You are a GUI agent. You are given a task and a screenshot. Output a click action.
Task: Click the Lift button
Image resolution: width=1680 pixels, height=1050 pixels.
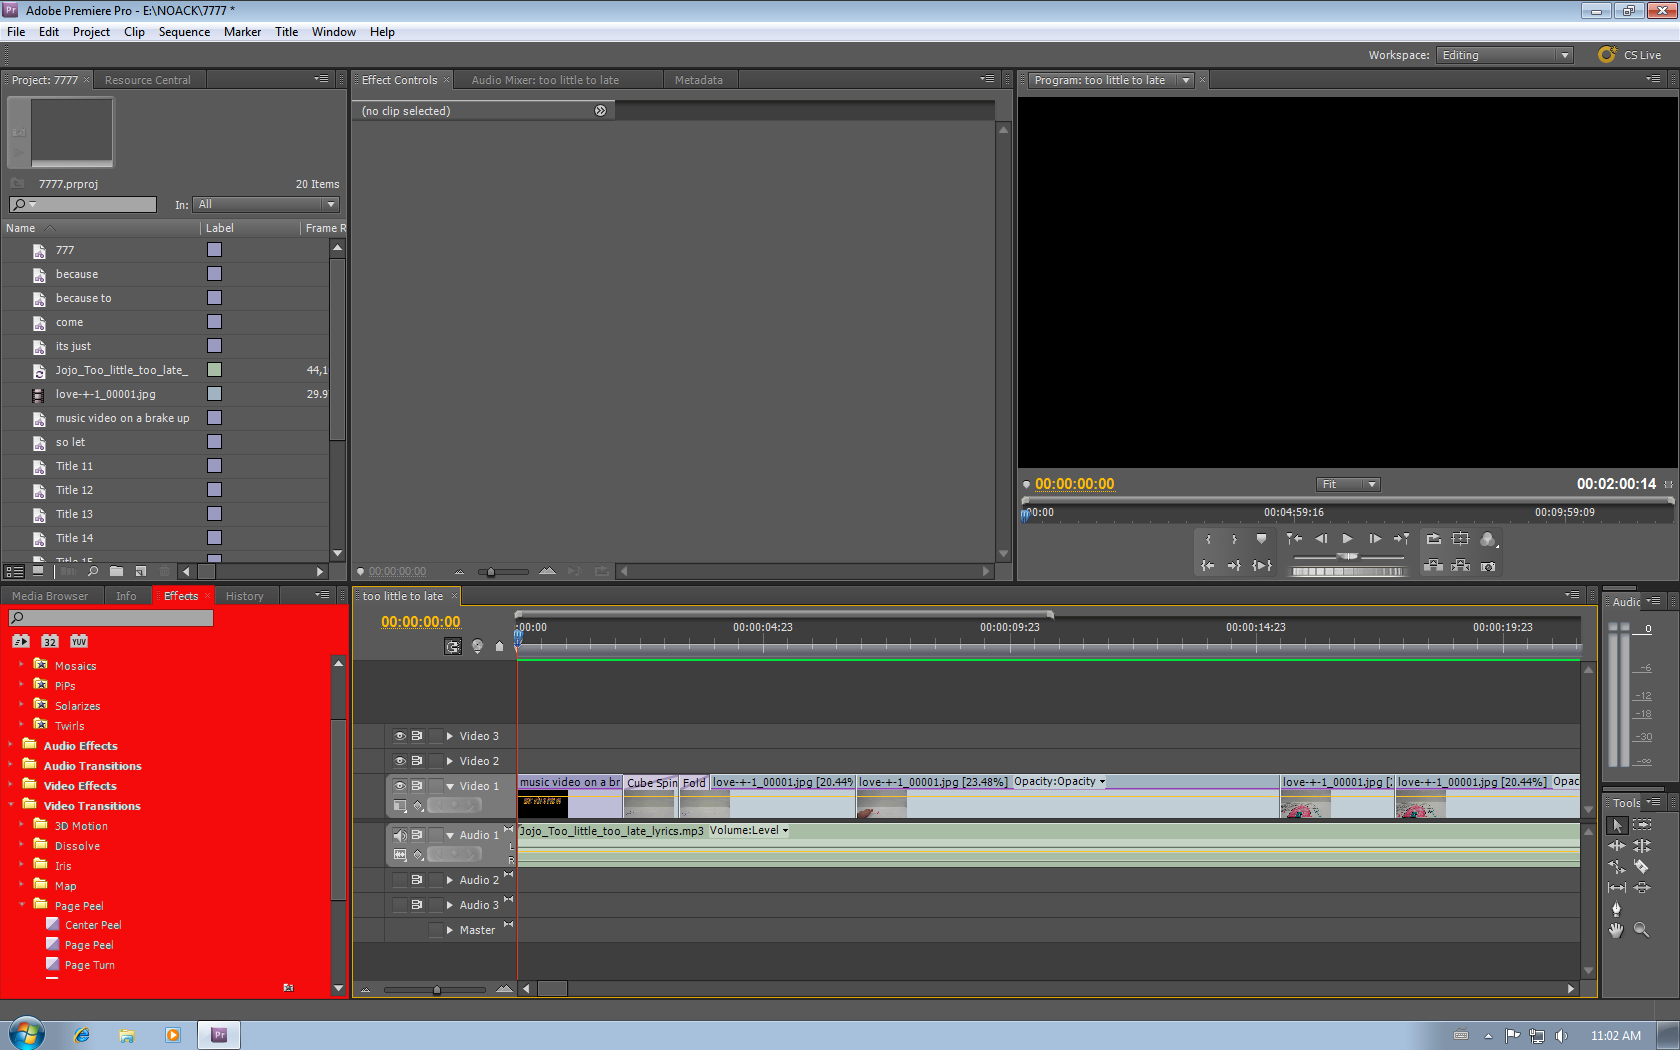[1434, 566]
